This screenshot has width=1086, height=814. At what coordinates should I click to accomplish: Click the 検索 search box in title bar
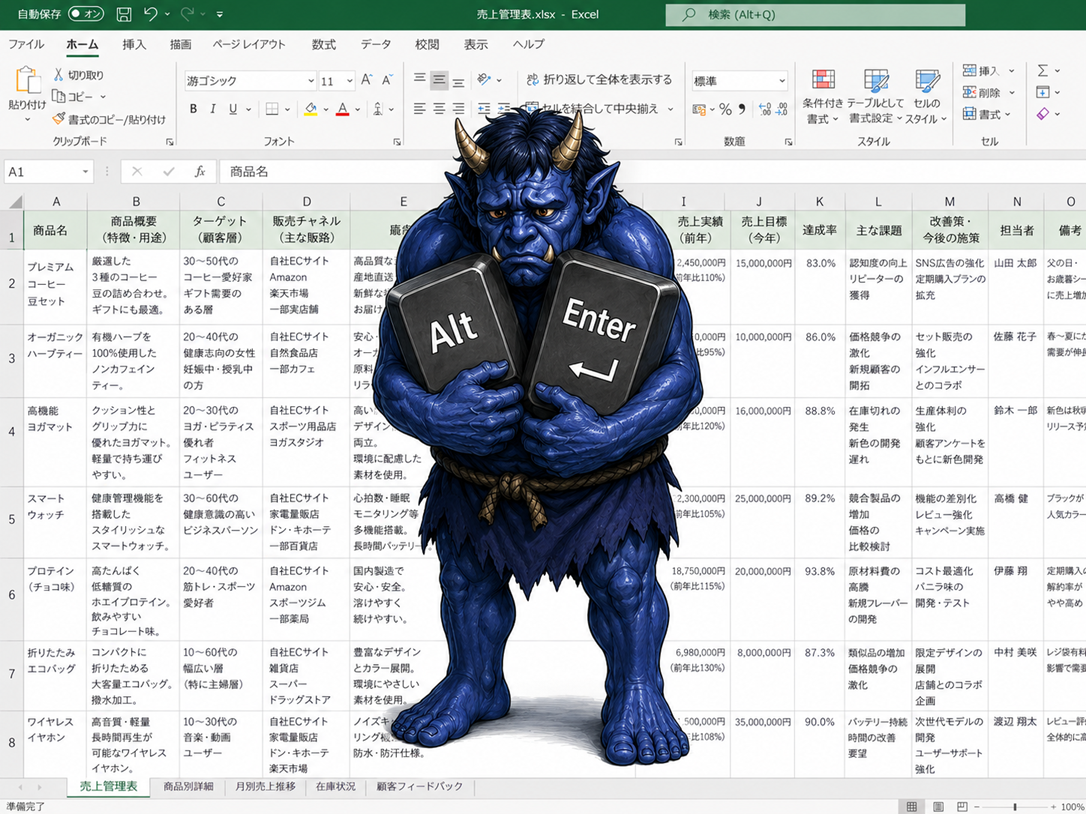coord(815,15)
